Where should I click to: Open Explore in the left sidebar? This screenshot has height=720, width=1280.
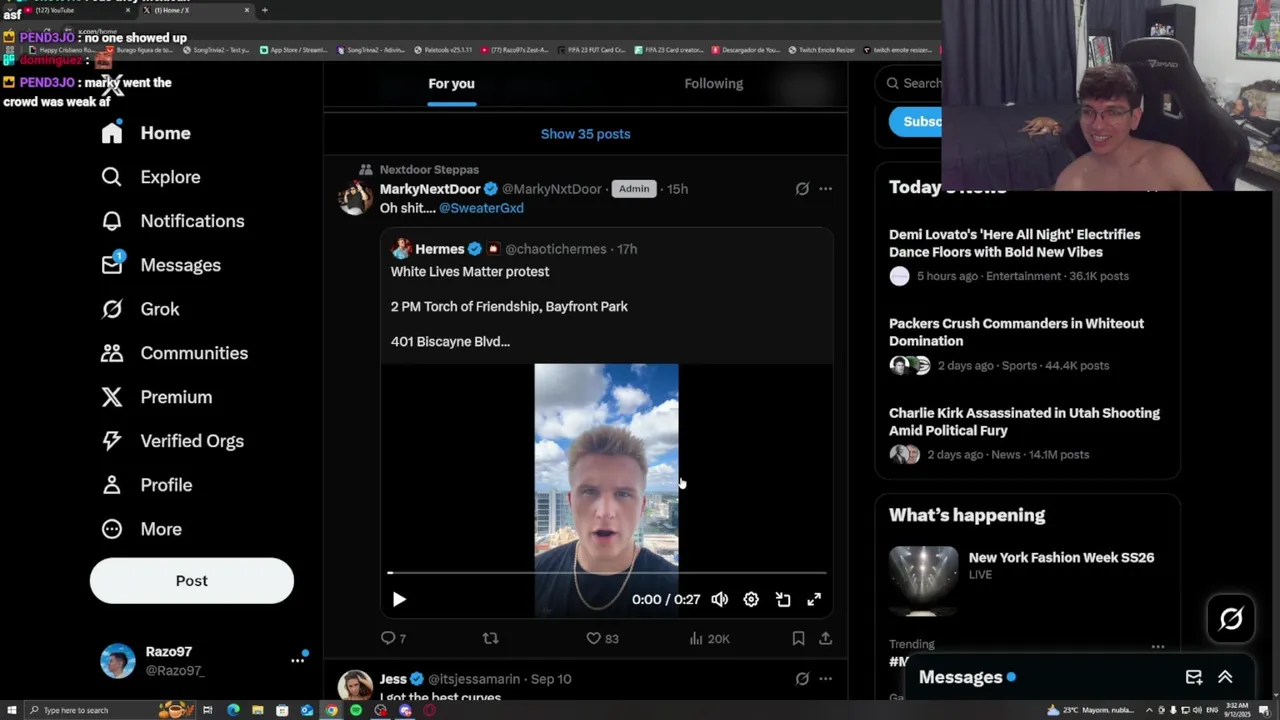click(151, 177)
